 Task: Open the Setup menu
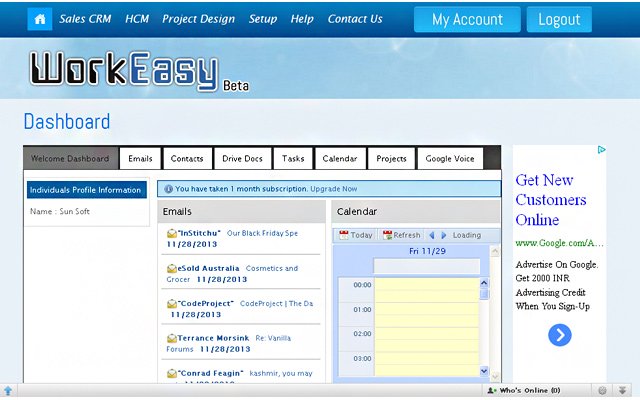tap(263, 19)
